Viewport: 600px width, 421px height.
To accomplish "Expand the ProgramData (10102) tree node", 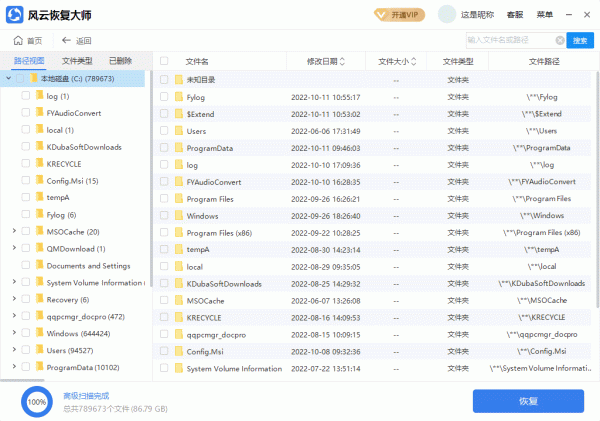I will point(13,367).
